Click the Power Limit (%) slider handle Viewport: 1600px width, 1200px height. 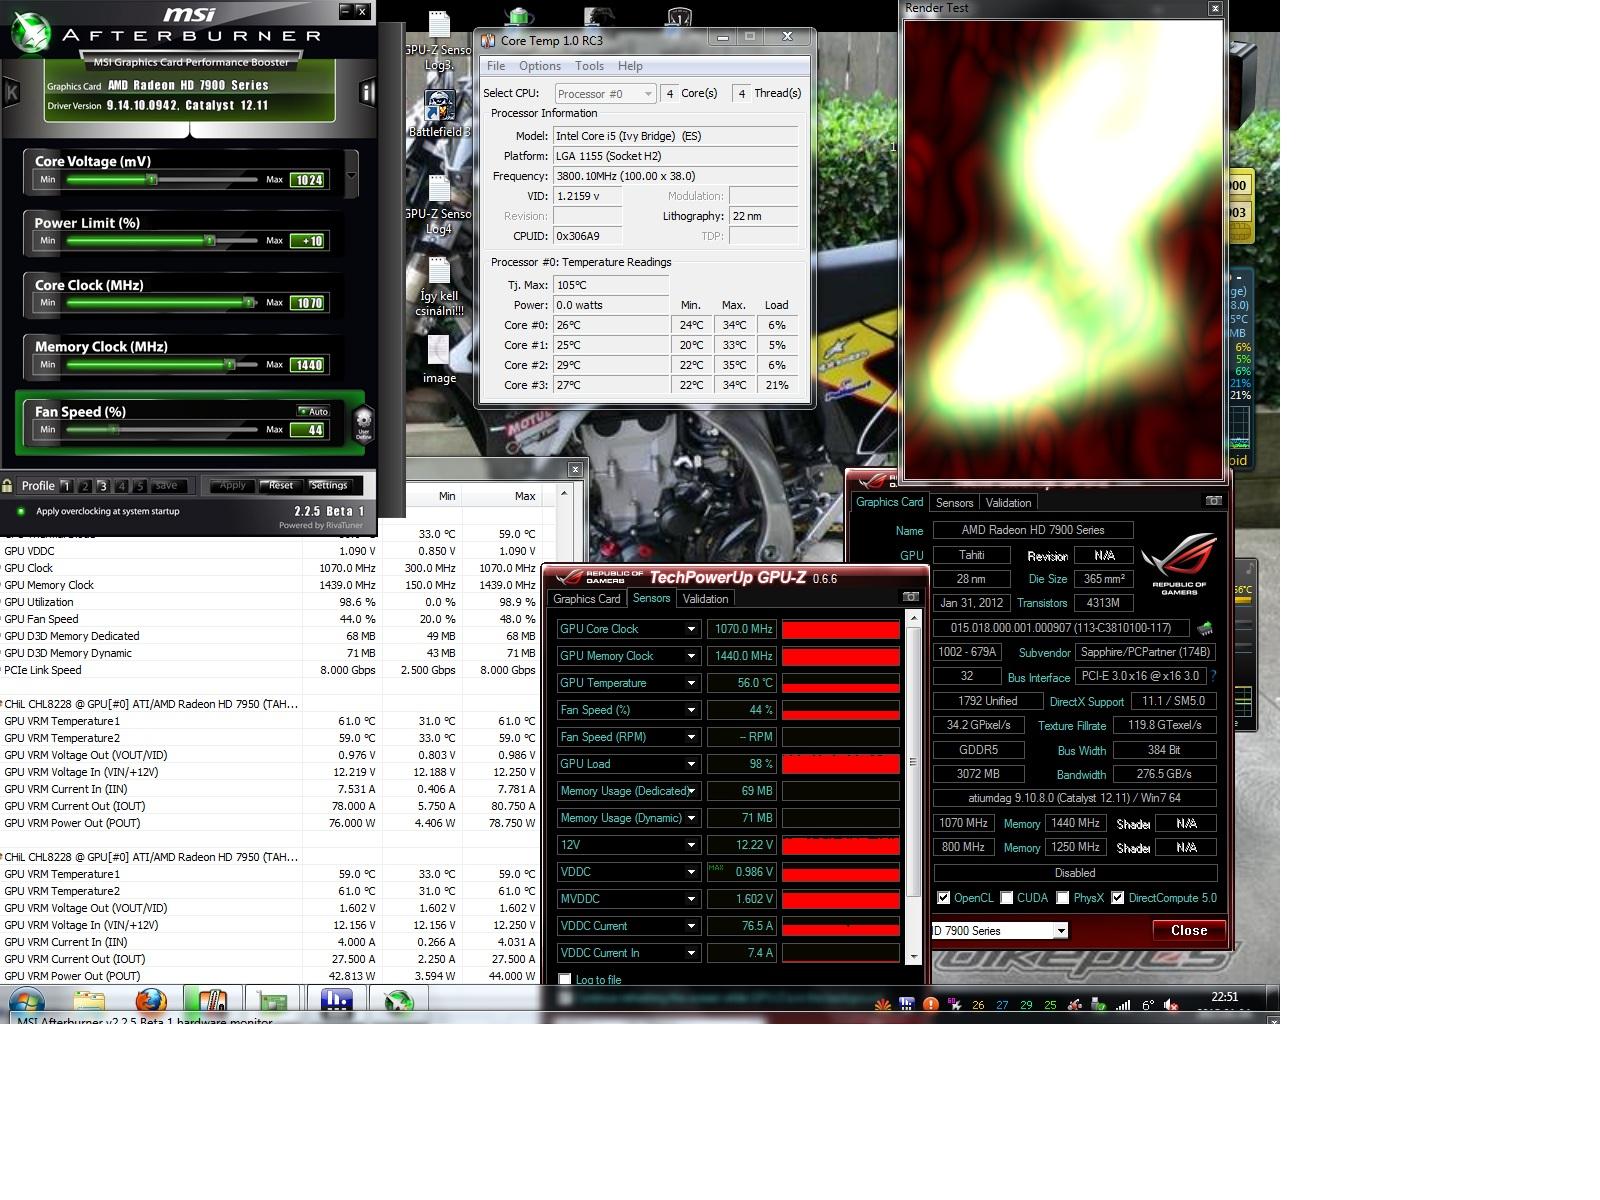click(x=209, y=240)
